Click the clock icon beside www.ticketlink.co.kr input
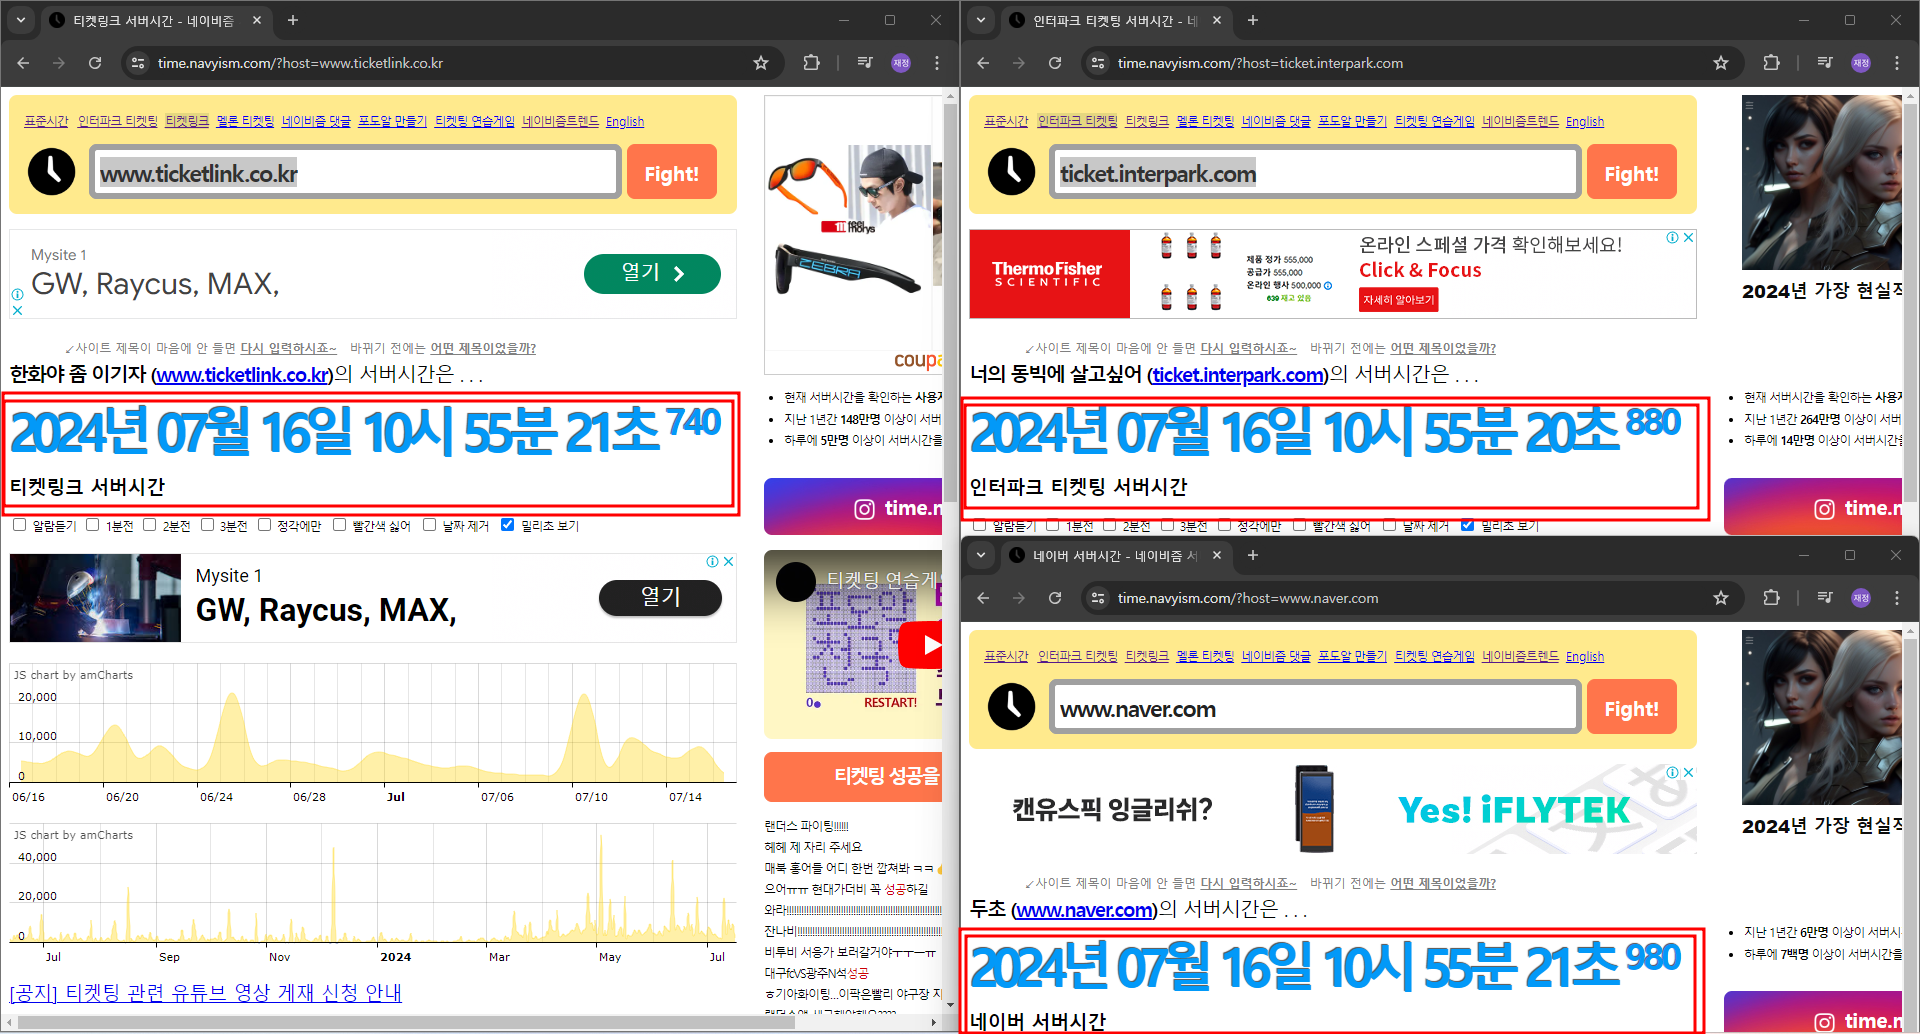The width and height of the screenshot is (1920, 1034). pyautogui.click(x=52, y=171)
